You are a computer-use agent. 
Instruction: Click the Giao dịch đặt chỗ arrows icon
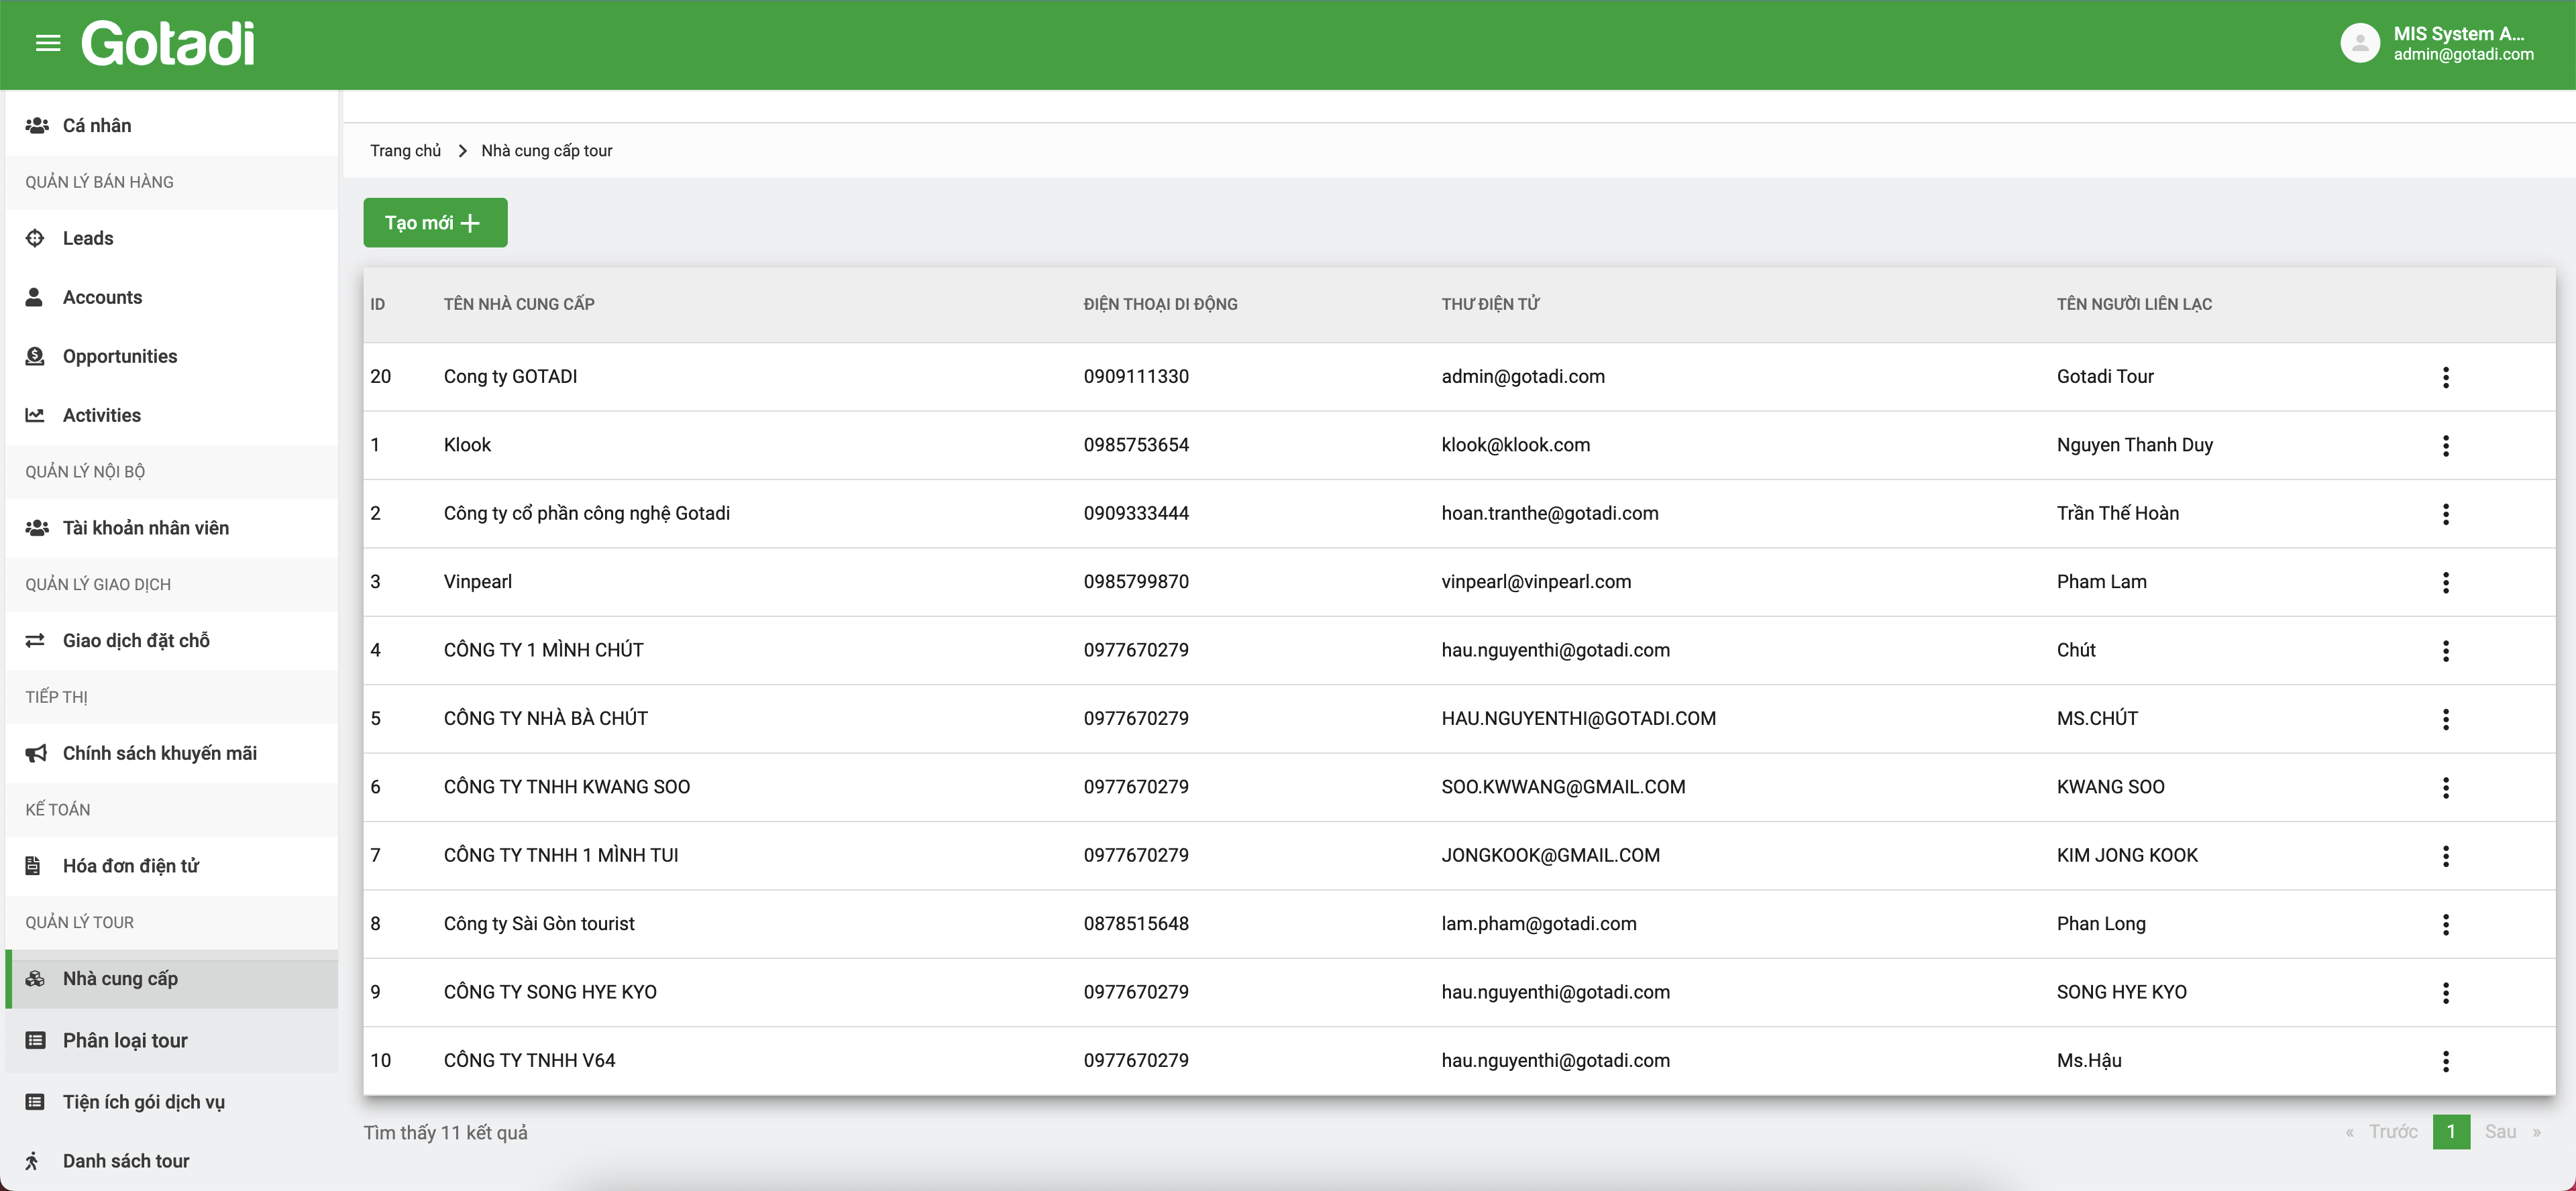[35, 640]
